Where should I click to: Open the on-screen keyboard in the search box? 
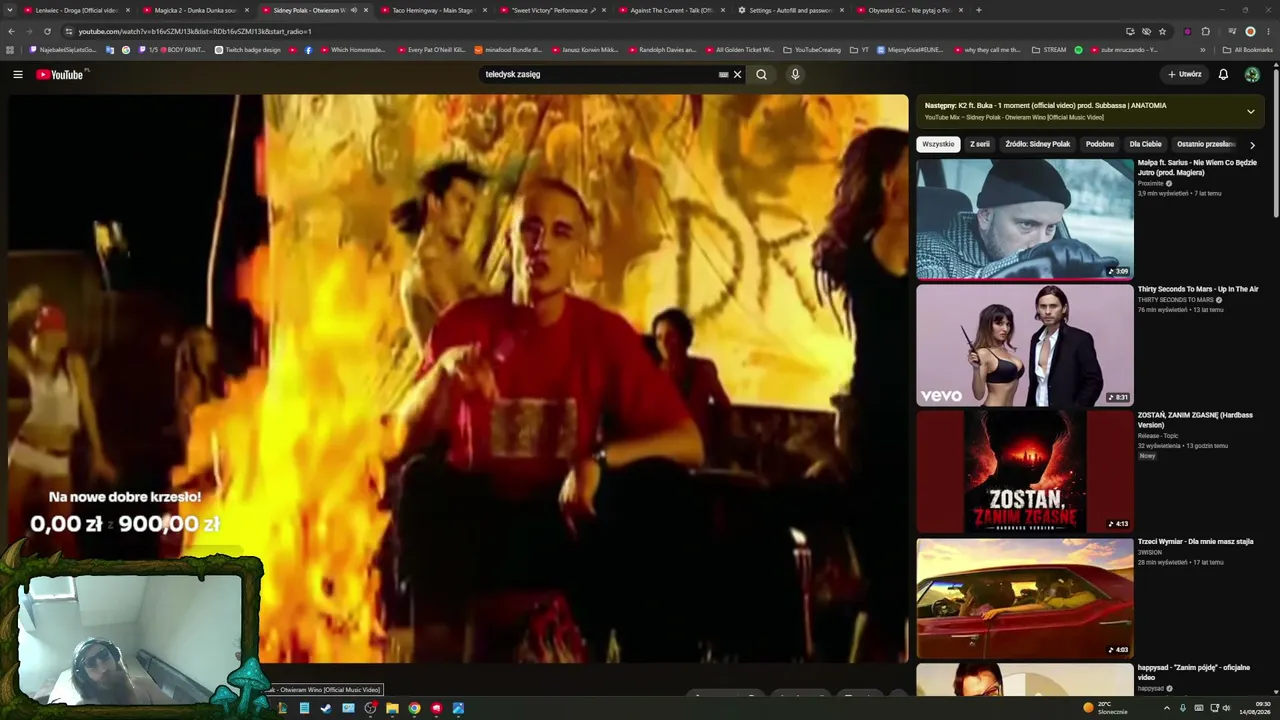(x=724, y=74)
